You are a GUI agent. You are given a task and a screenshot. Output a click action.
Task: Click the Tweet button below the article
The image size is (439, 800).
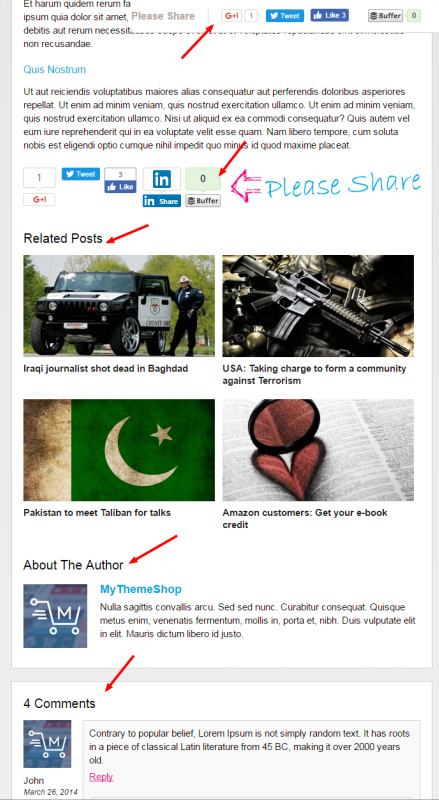click(81, 174)
